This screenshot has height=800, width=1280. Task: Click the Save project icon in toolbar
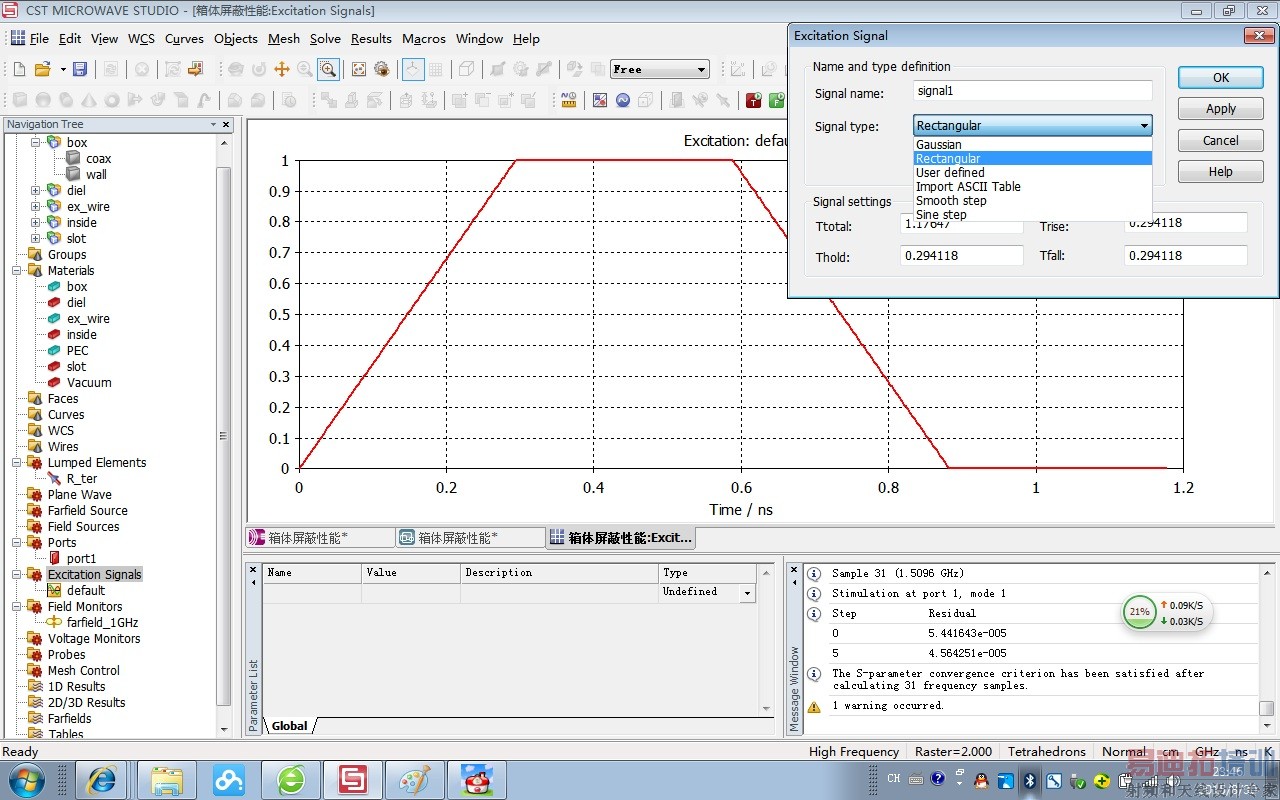click(x=80, y=69)
